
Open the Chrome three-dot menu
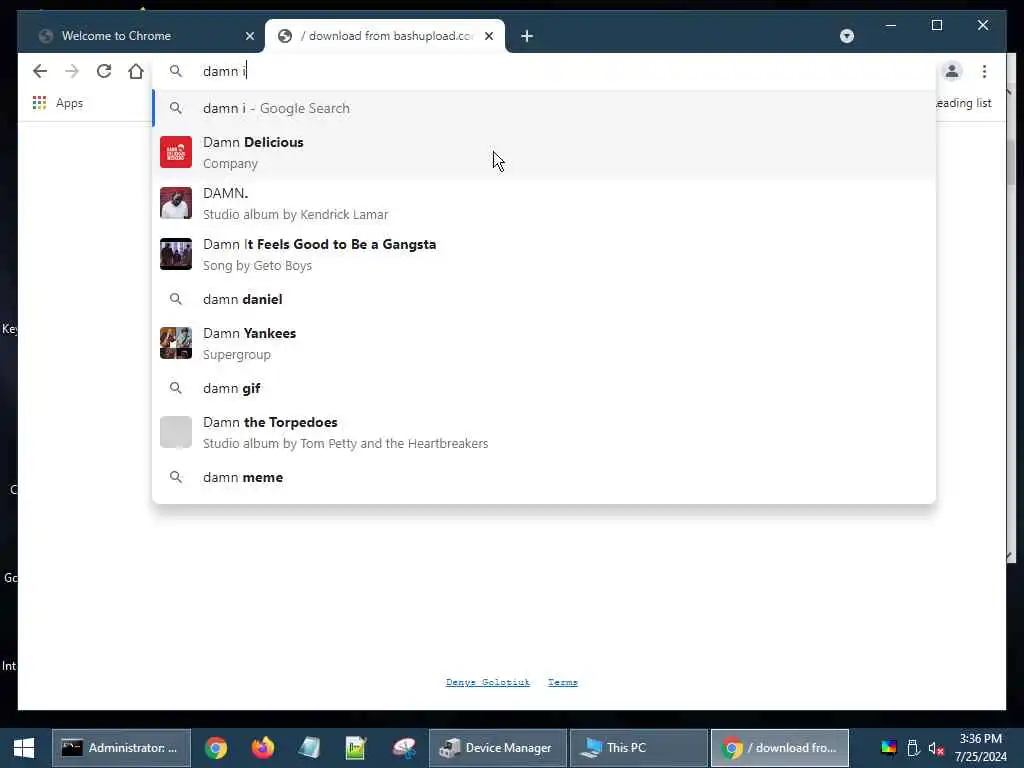pos(984,71)
